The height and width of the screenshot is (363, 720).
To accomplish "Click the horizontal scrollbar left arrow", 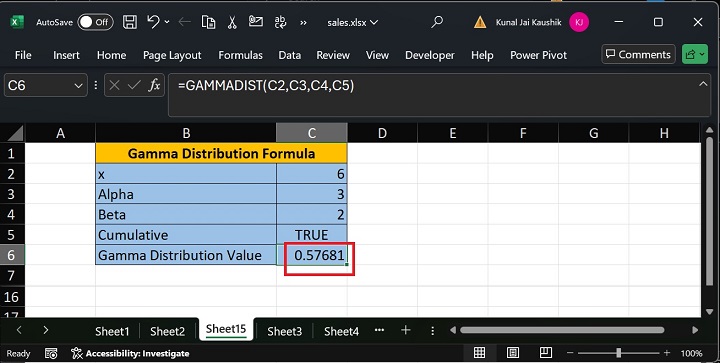I will coord(453,330).
